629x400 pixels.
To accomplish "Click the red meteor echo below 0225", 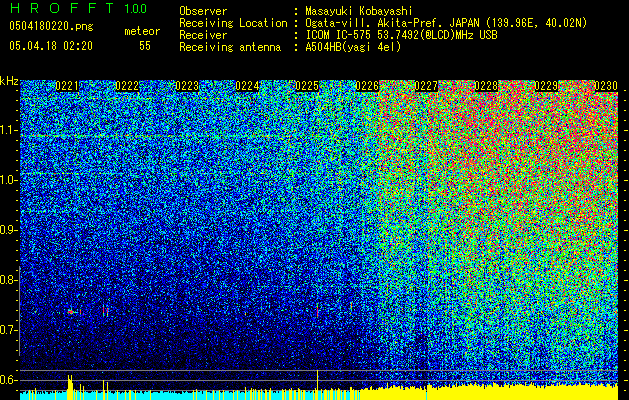I will click(317, 311).
